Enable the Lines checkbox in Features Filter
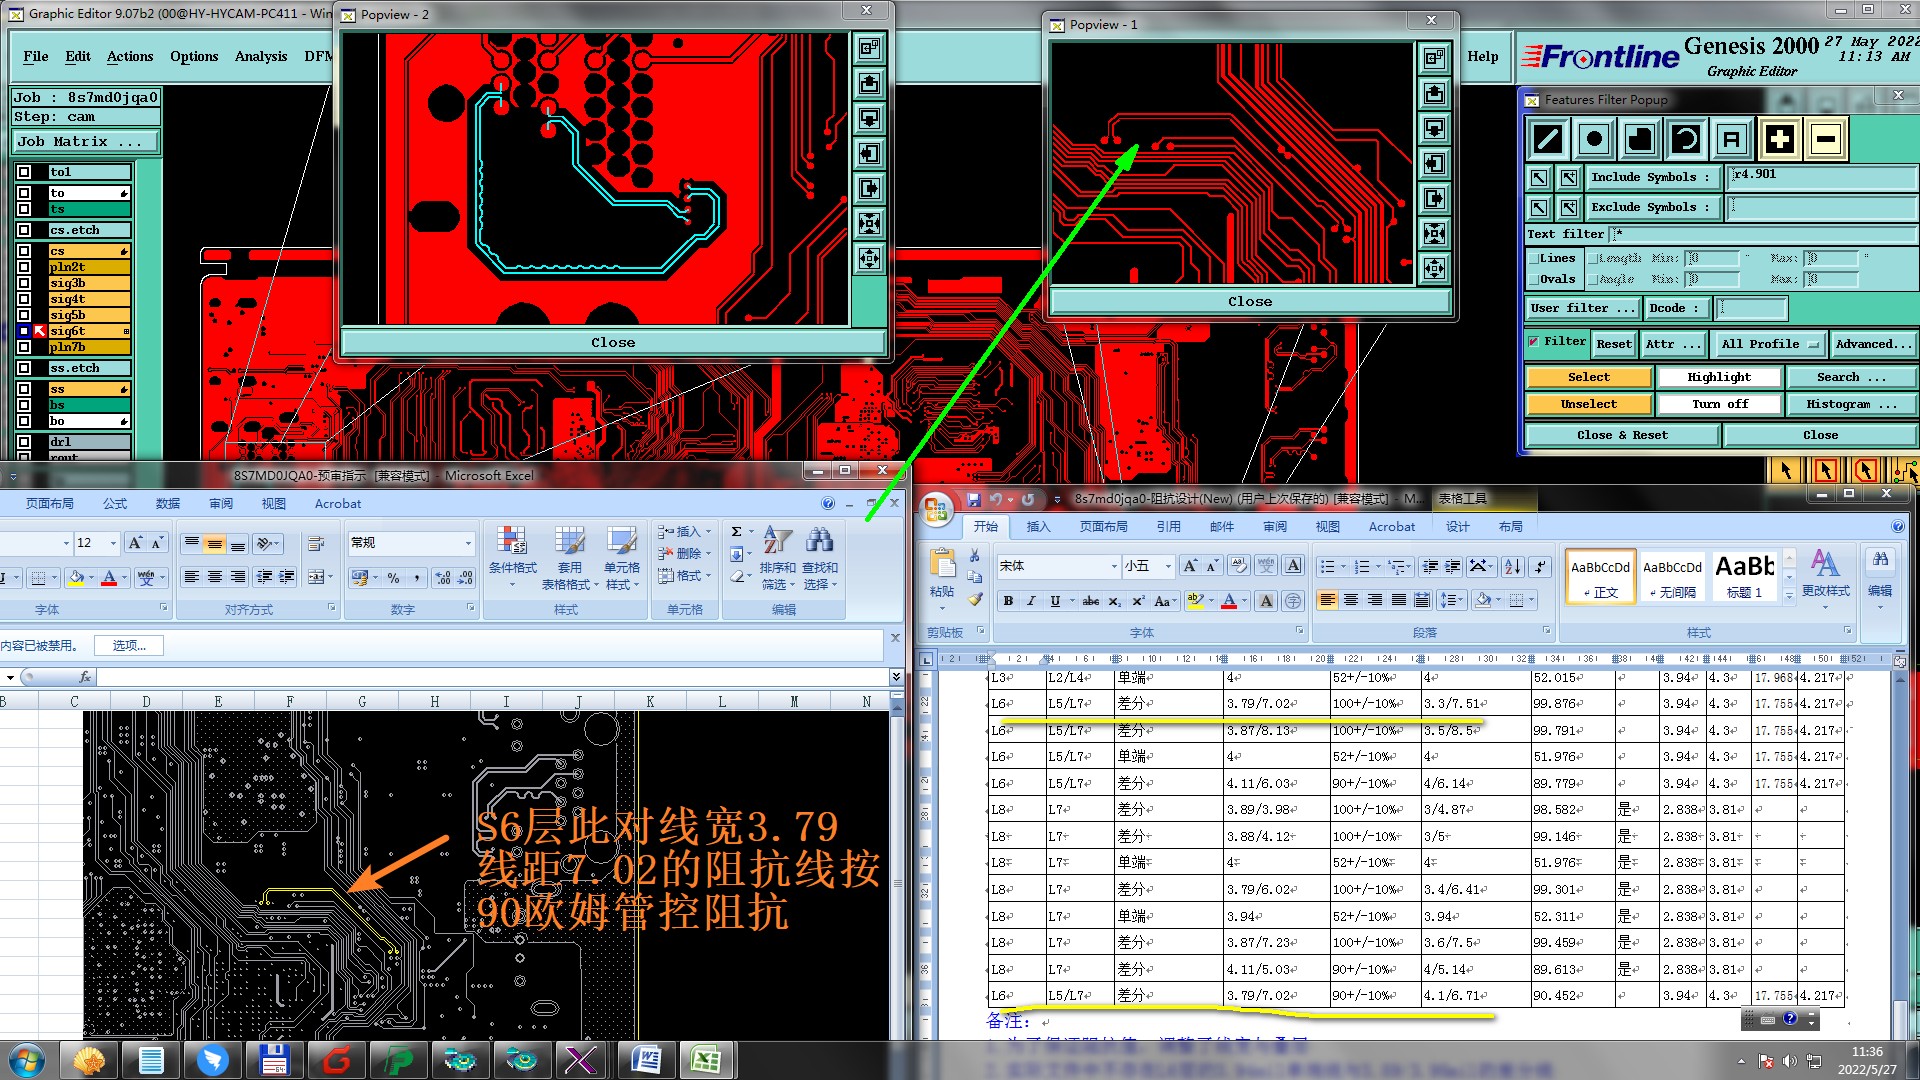This screenshot has height=1080, width=1920. pyautogui.click(x=1534, y=259)
